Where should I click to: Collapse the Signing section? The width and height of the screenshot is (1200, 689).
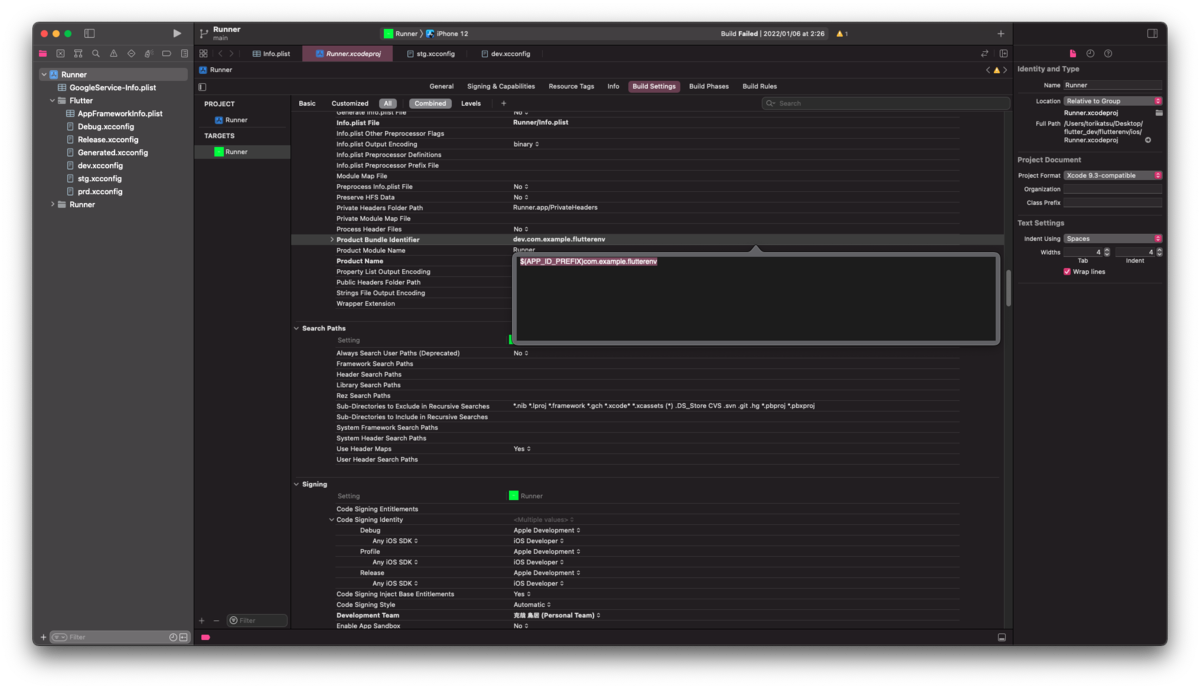click(296, 484)
